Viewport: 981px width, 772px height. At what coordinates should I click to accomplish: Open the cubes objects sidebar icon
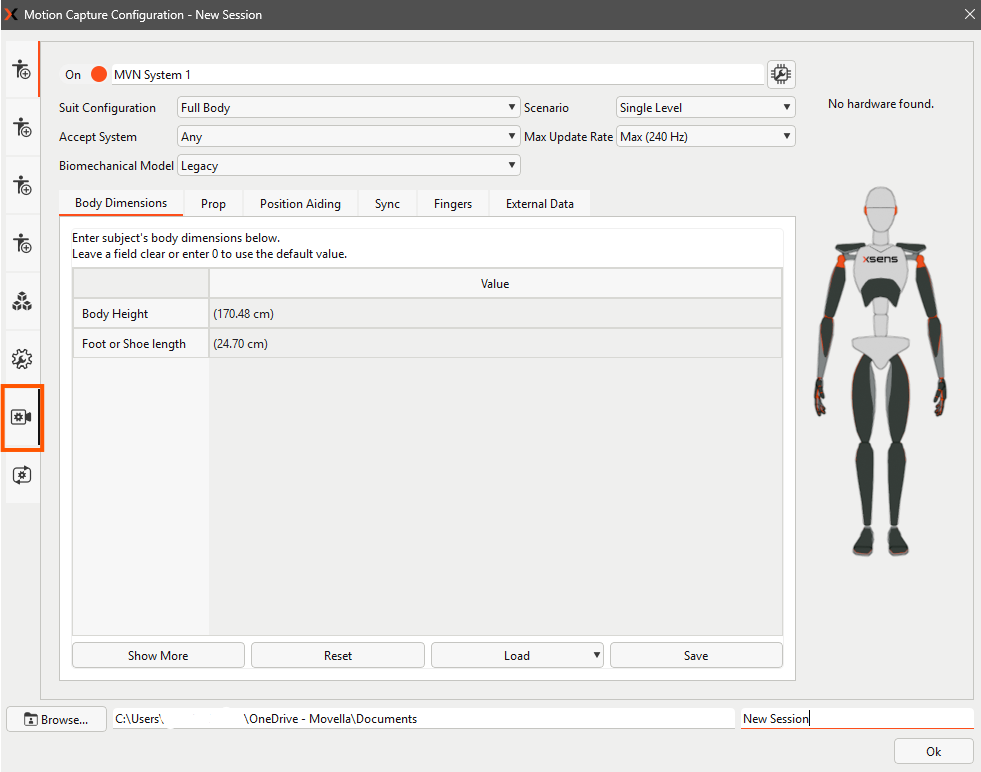[x=22, y=302]
